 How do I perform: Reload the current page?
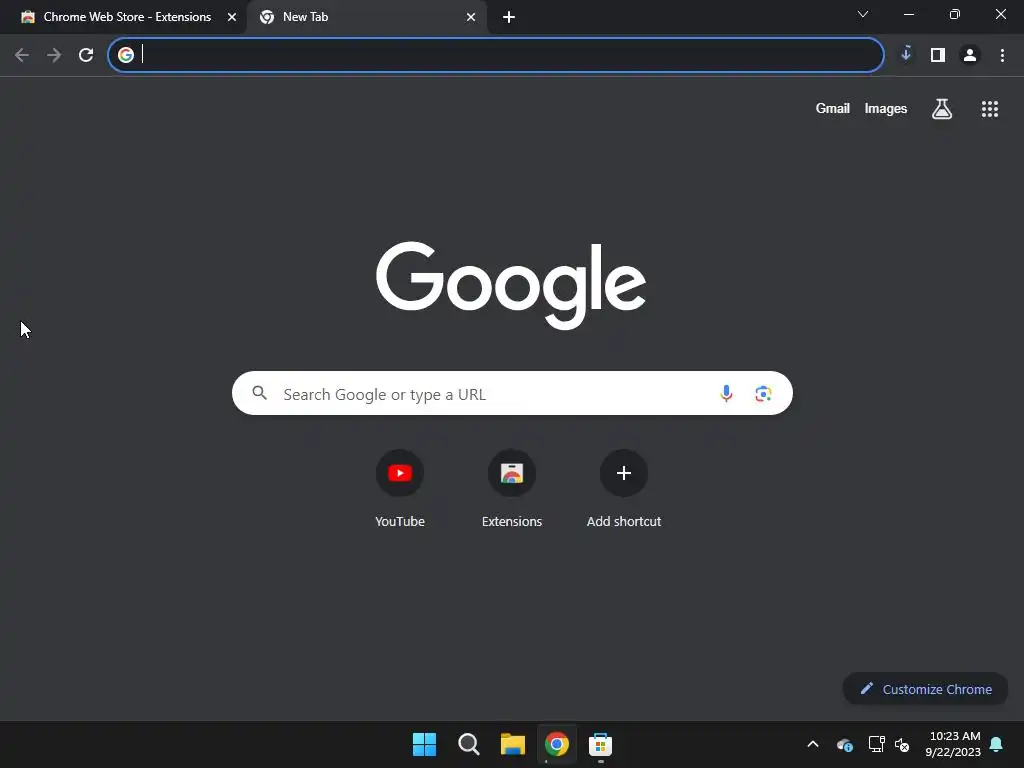coord(86,55)
